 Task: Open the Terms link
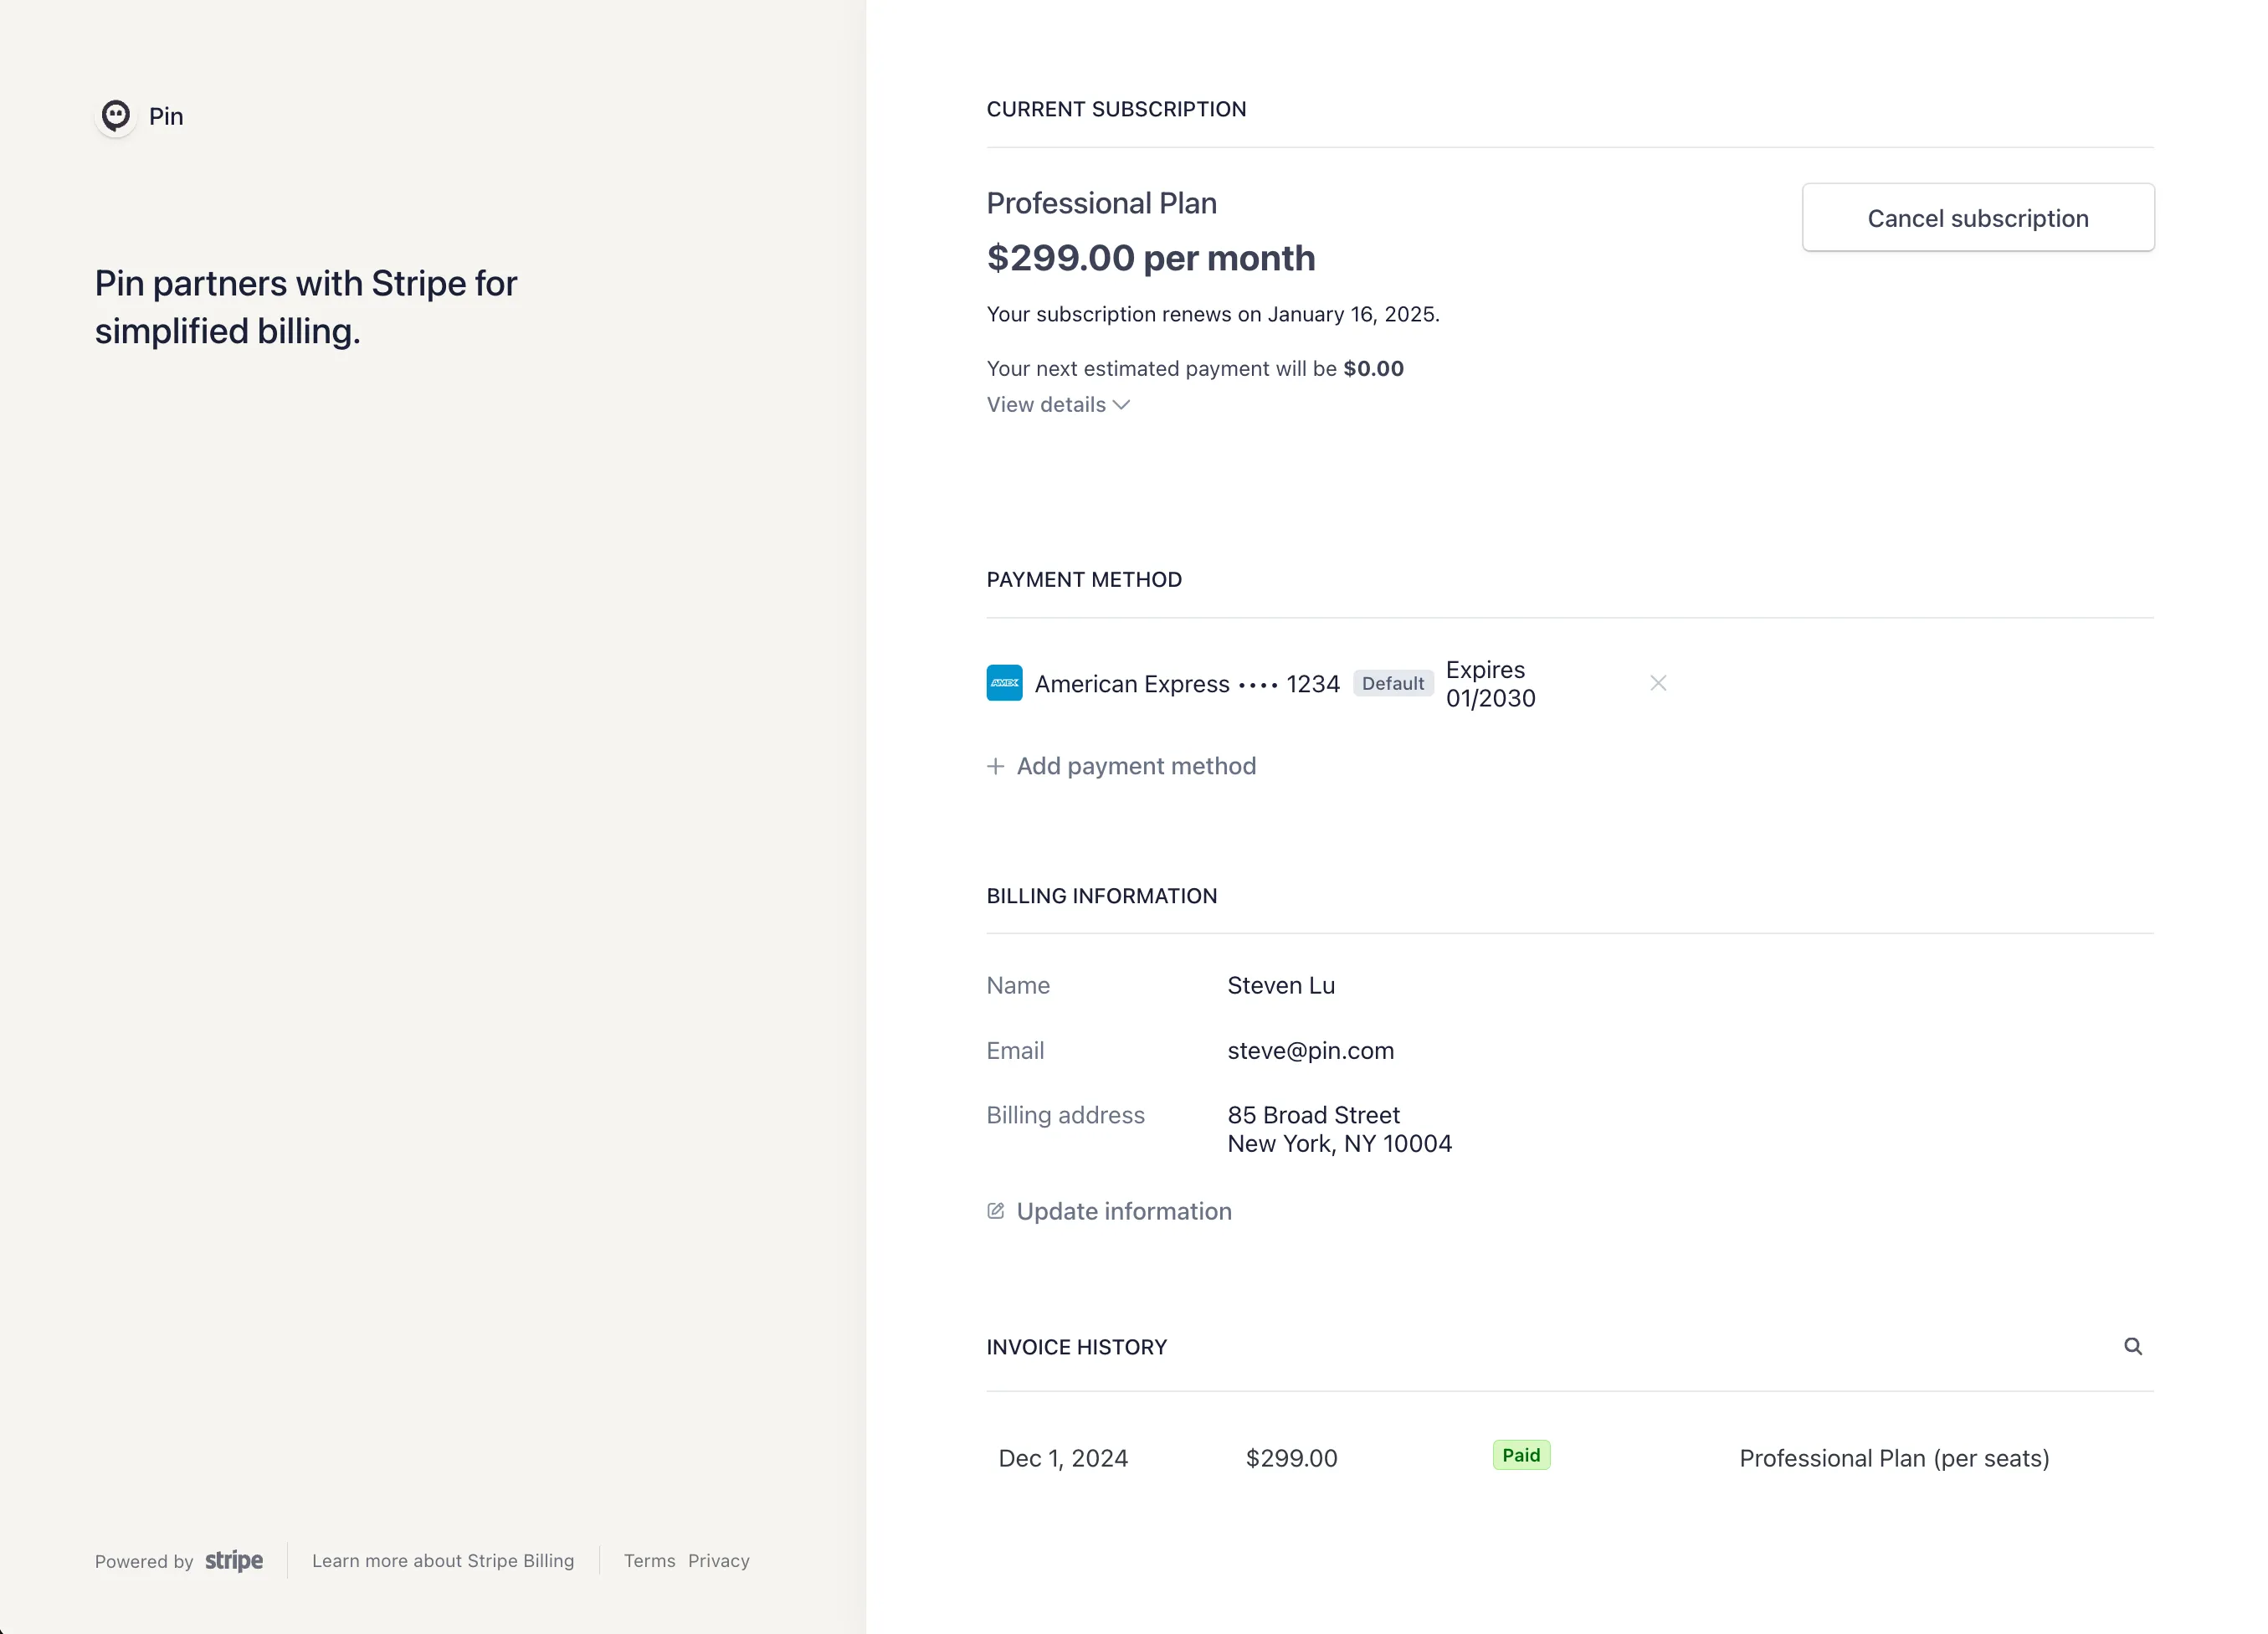pos(650,1560)
